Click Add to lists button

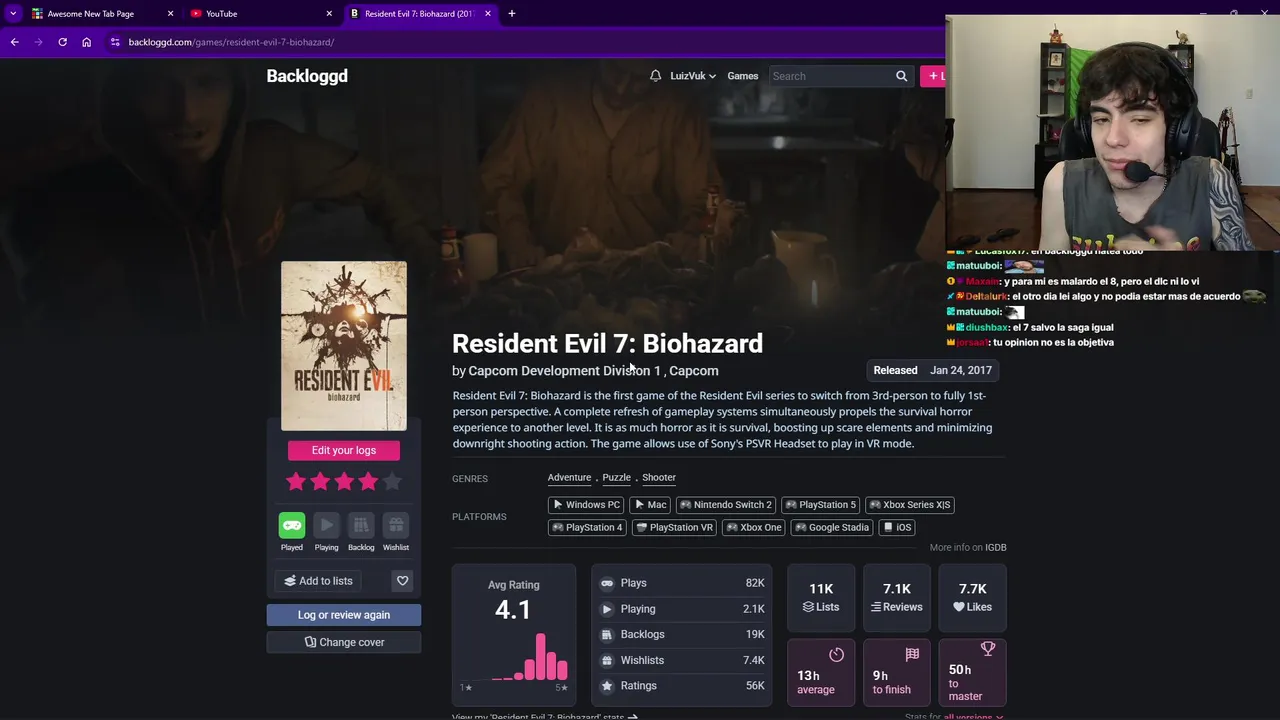point(319,581)
